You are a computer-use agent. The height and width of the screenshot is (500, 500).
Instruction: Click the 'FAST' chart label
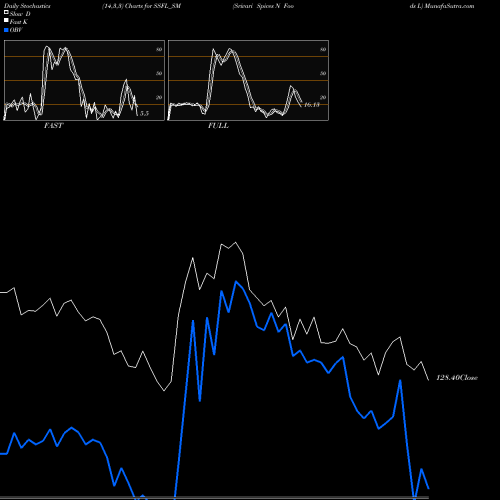[53, 126]
